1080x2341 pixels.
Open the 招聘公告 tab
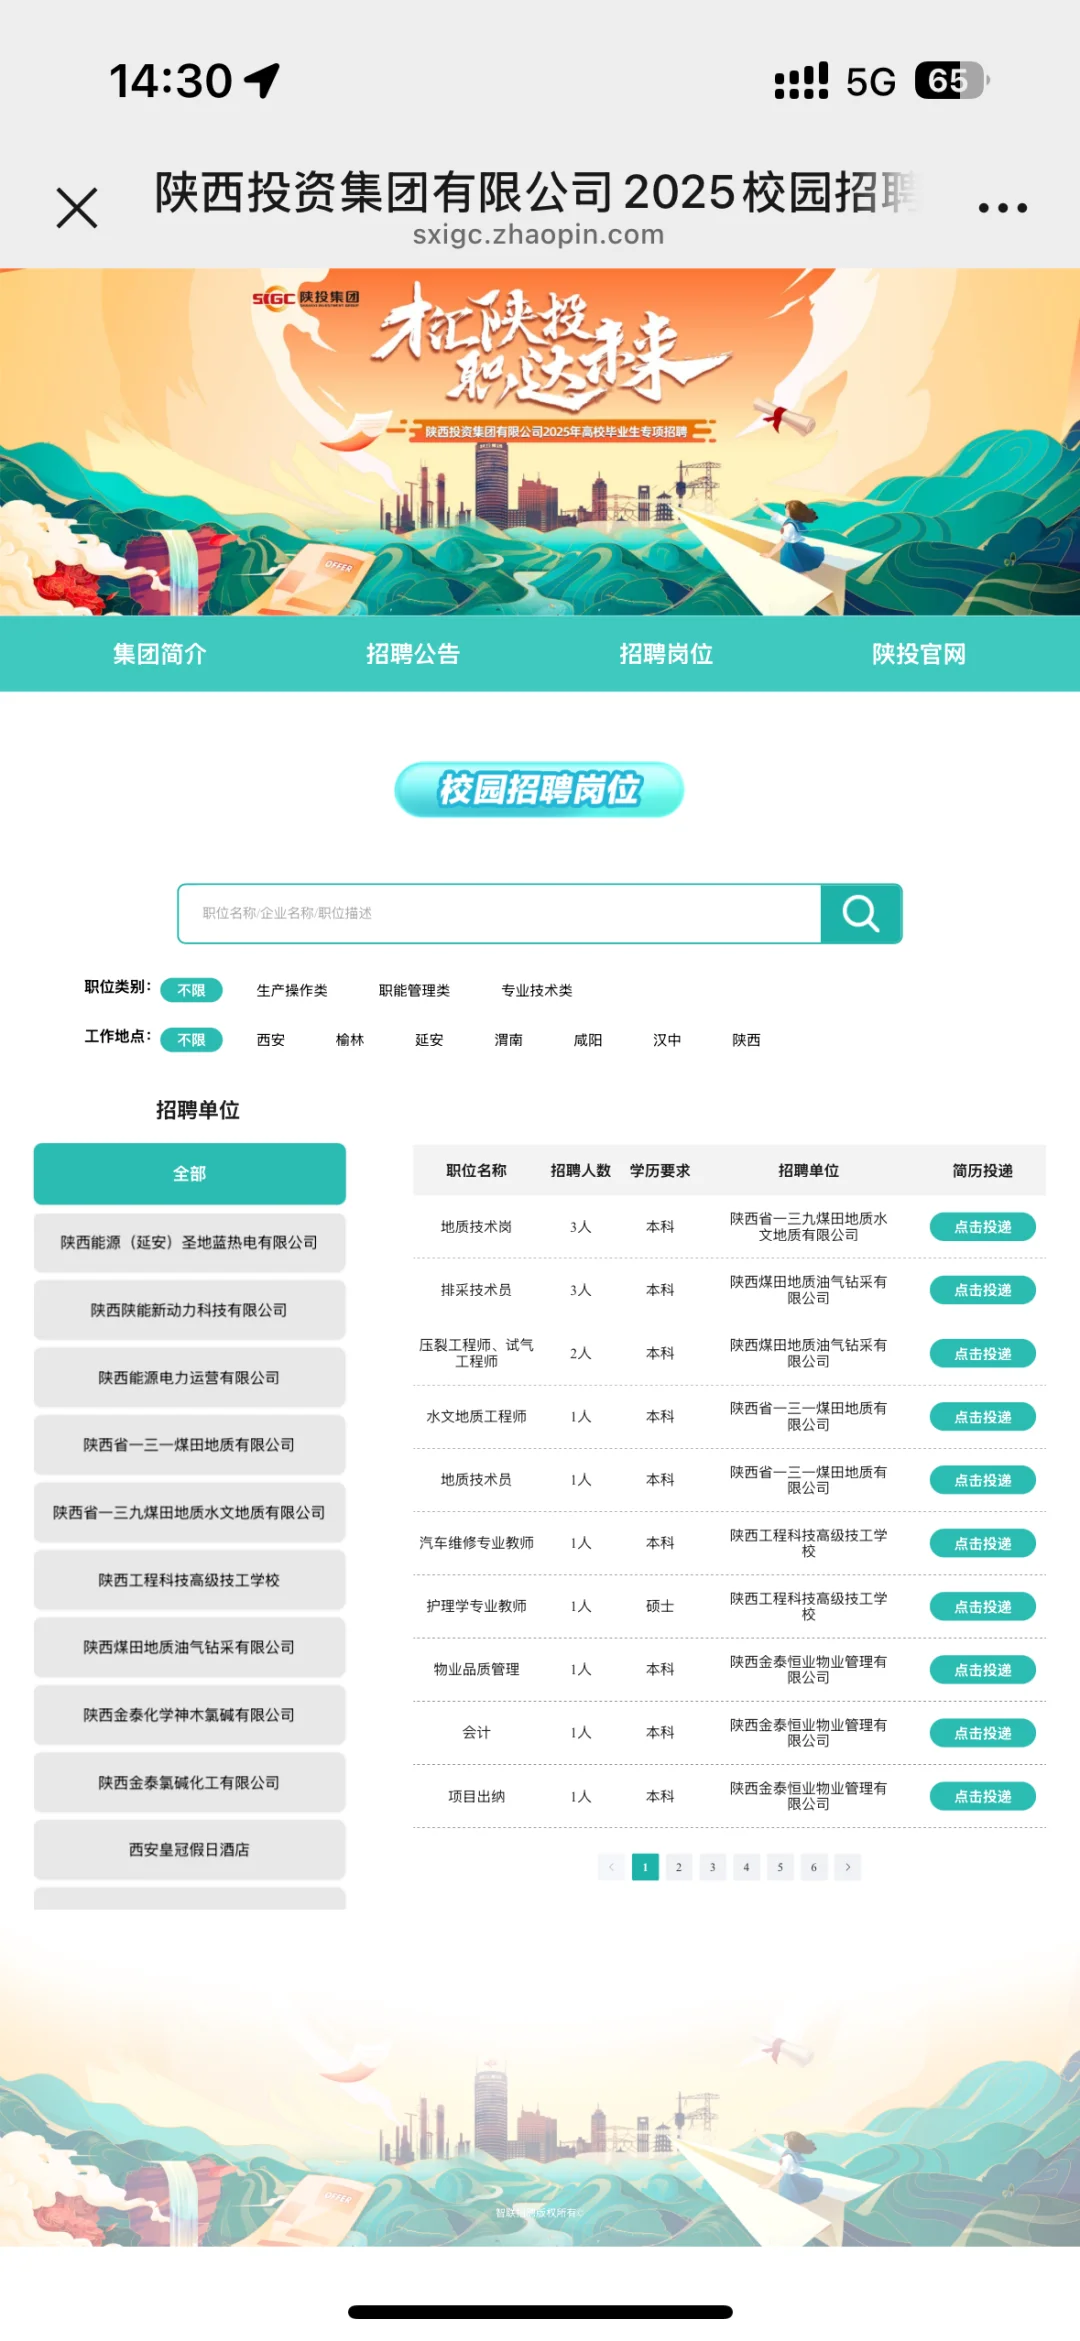(413, 654)
